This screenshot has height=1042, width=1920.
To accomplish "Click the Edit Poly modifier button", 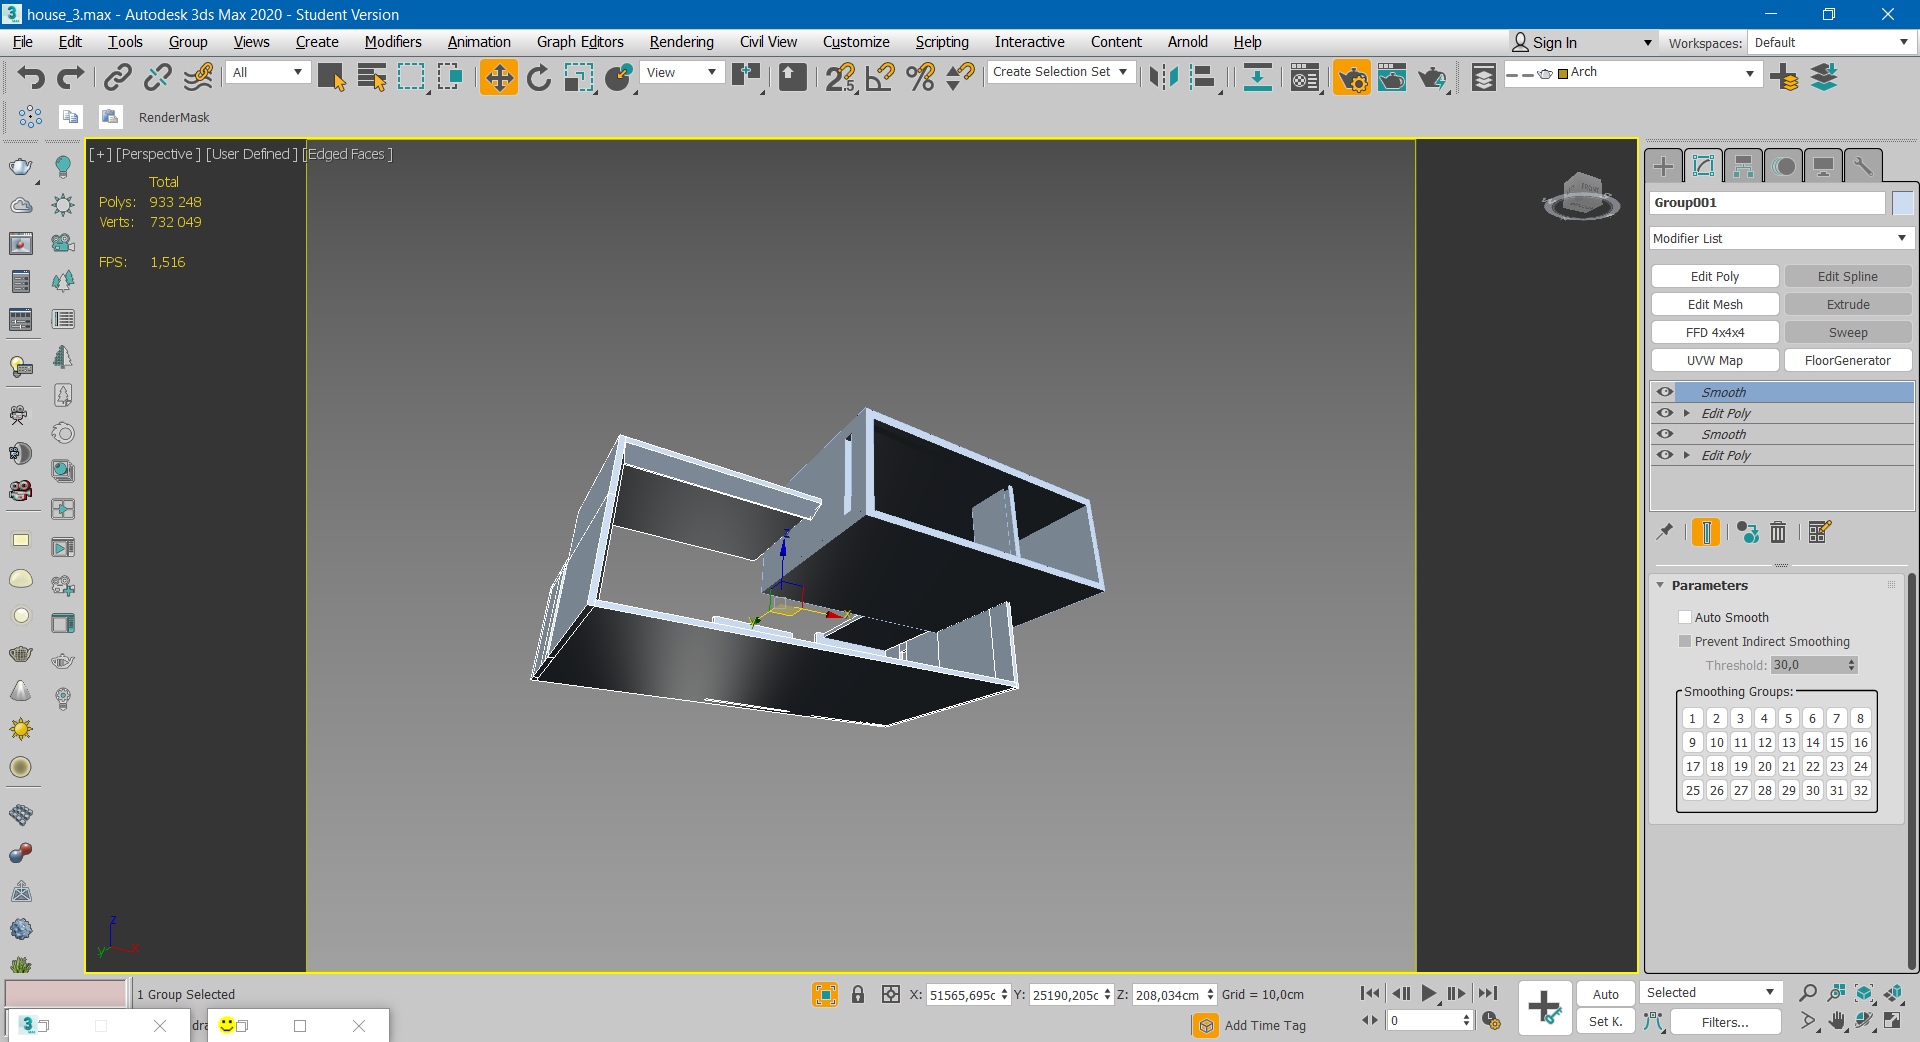I will [x=1714, y=276].
